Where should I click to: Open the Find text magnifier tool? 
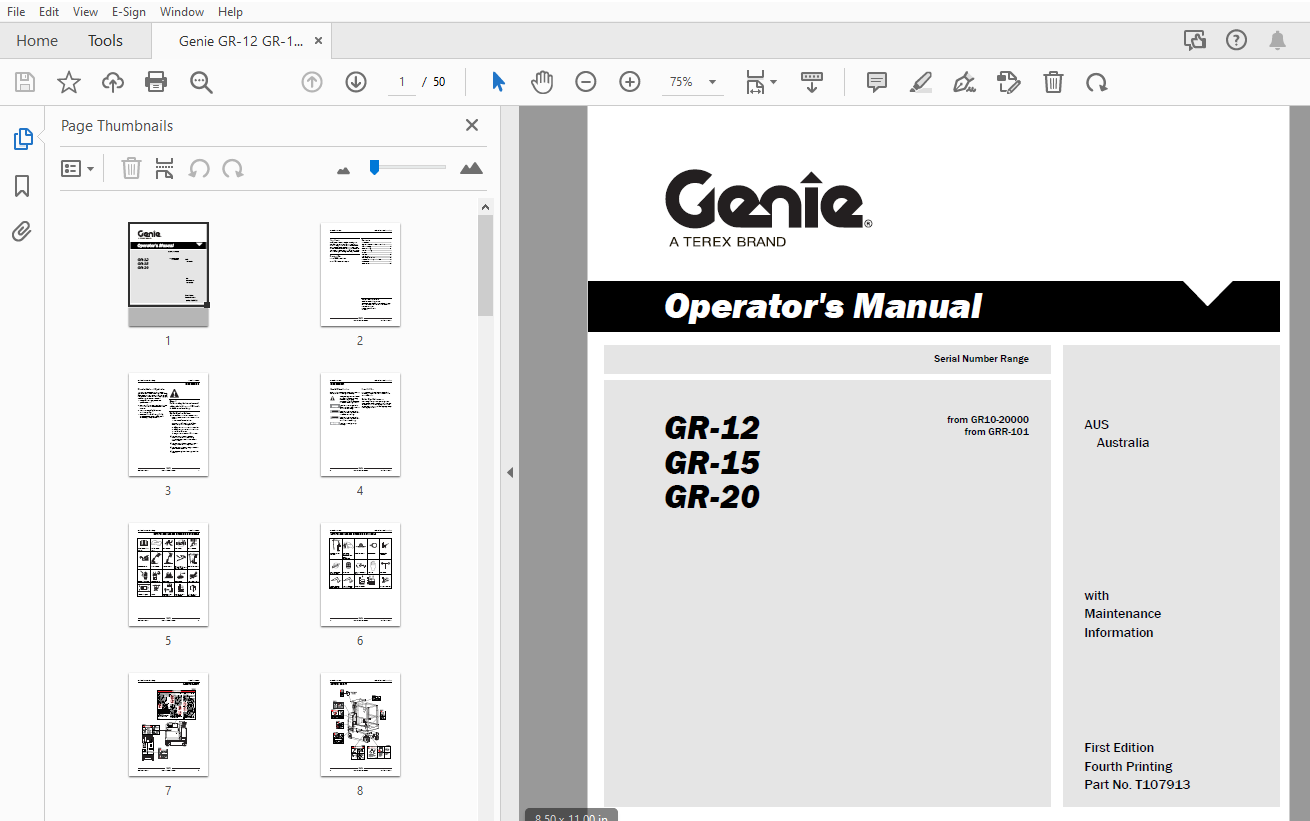point(201,82)
